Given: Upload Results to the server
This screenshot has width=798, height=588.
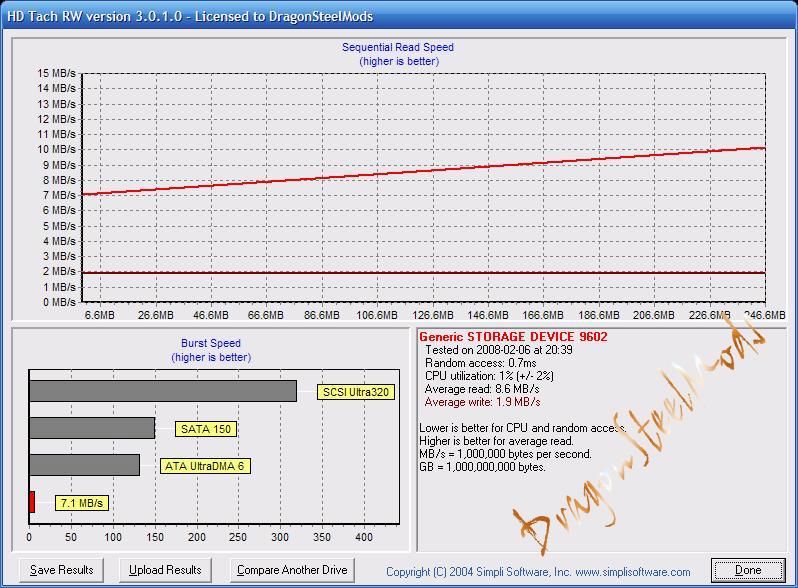Looking at the screenshot, I should coord(165,570).
